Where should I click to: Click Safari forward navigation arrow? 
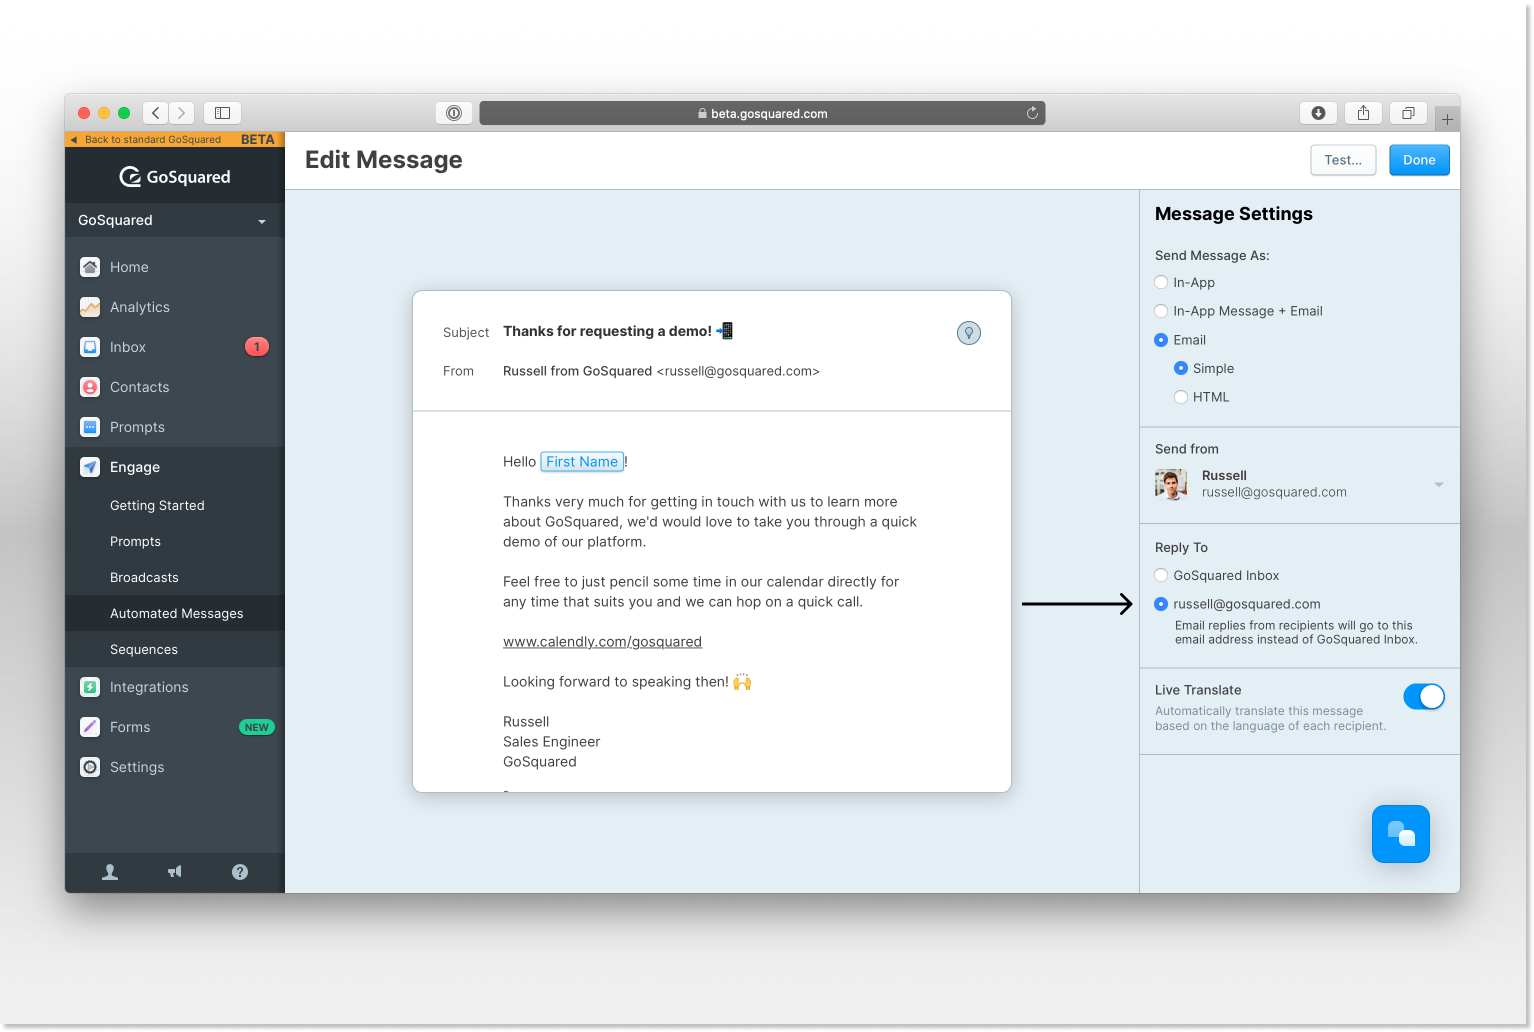click(x=182, y=113)
